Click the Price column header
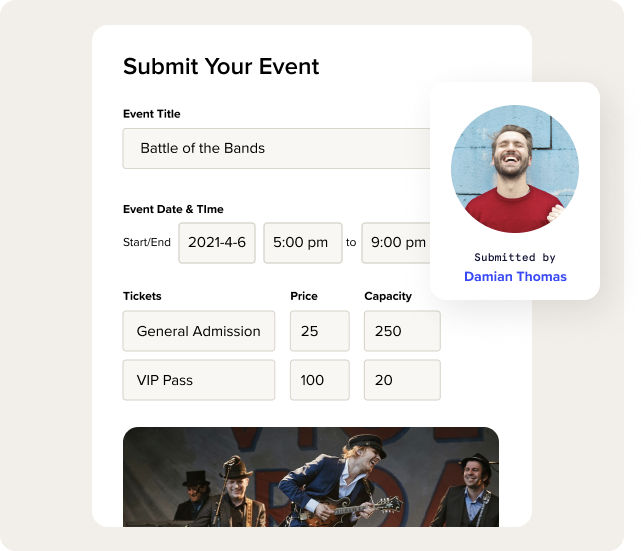The width and height of the screenshot is (641, 551). [x=304, y=296]
